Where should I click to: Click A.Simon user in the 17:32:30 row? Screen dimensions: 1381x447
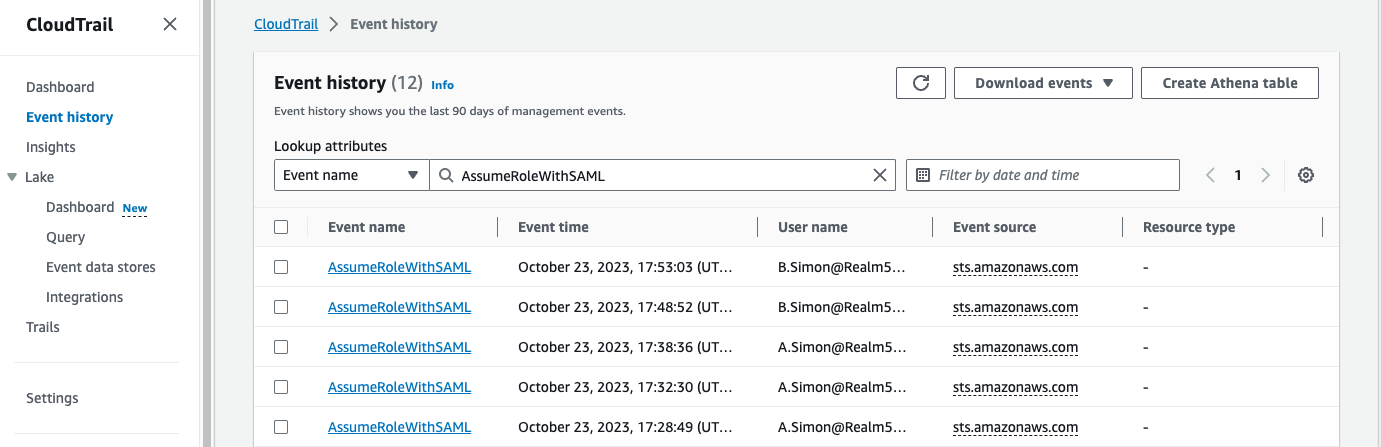(842, 387)
